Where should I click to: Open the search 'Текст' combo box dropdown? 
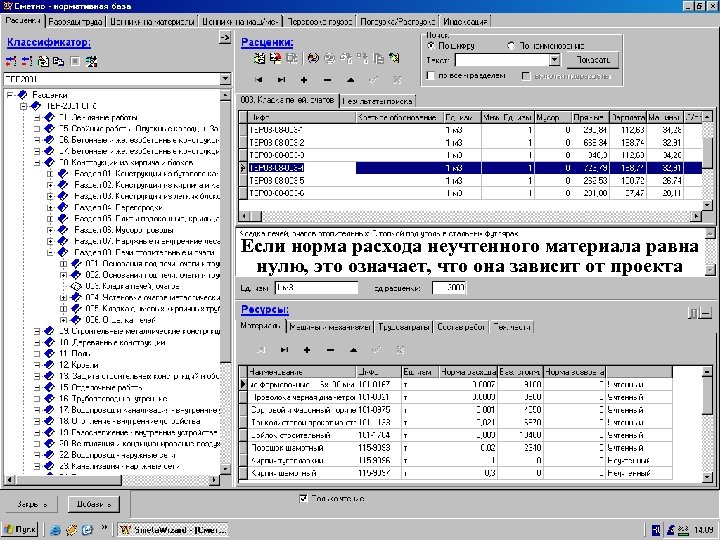tap(555, 60)
